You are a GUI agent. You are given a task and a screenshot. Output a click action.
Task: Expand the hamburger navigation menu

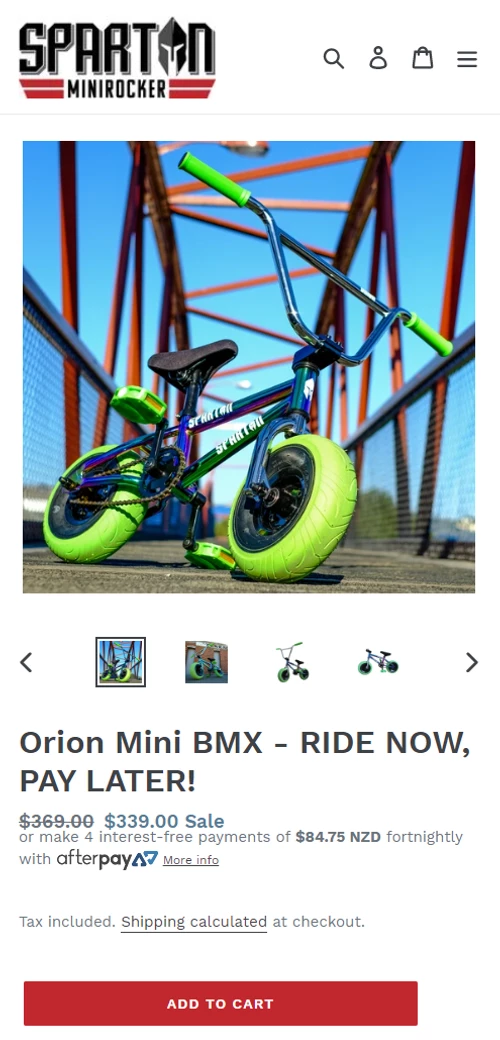(x=467, y=59)
